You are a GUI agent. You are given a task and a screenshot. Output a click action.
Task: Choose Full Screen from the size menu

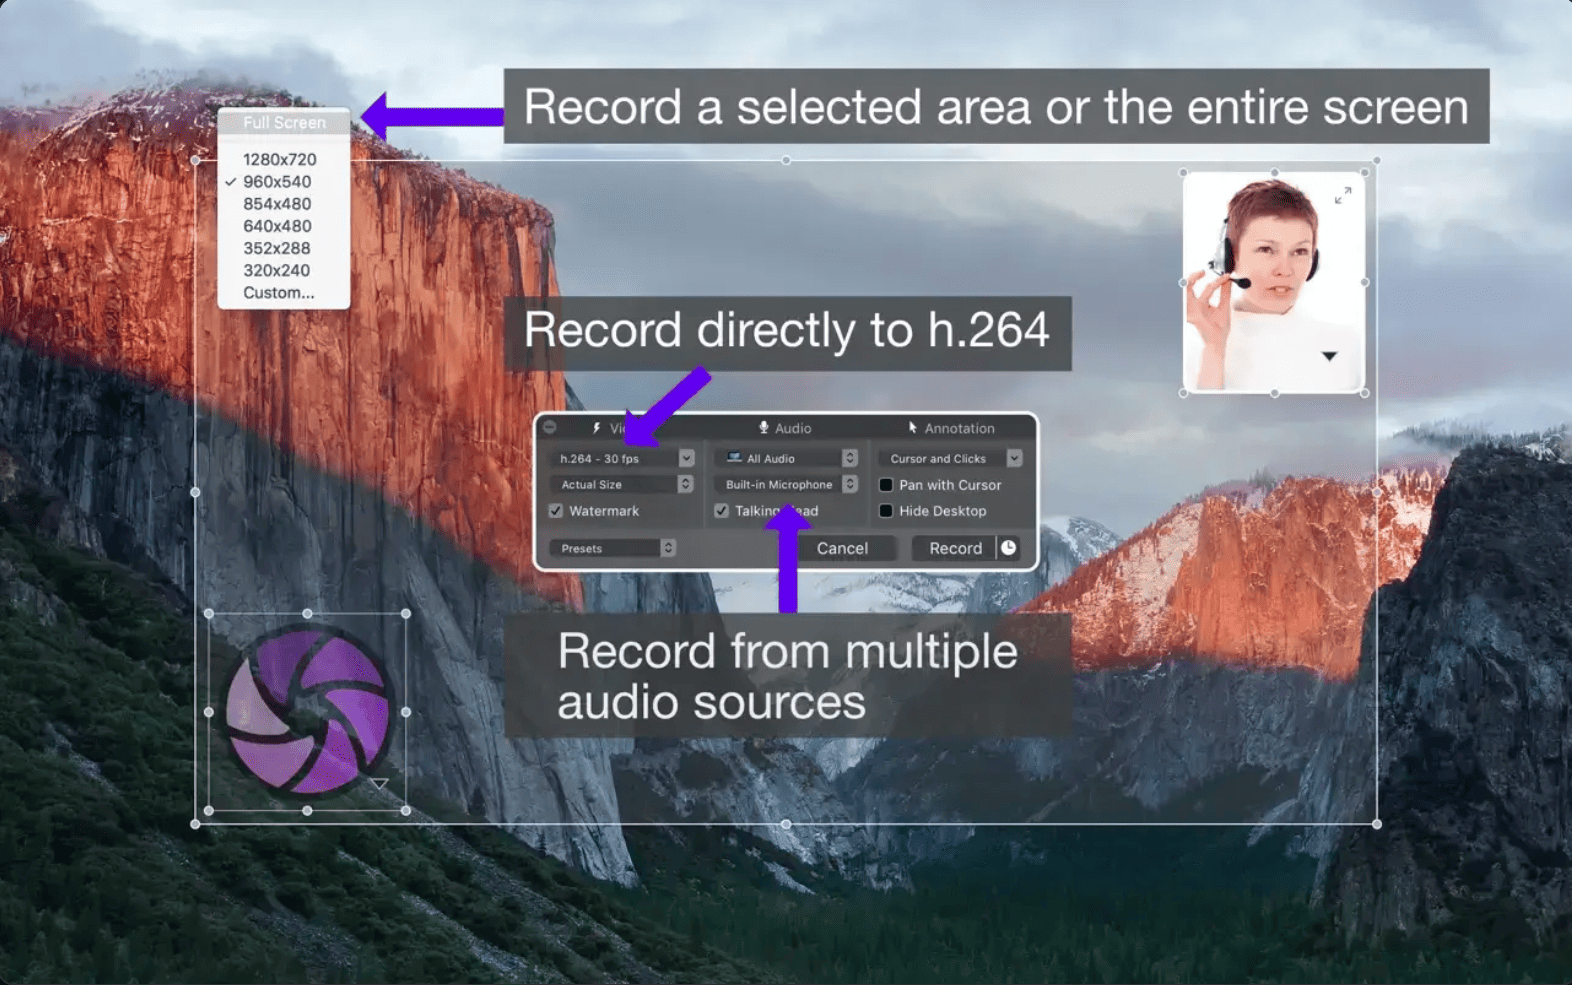[x=284, y=122]
